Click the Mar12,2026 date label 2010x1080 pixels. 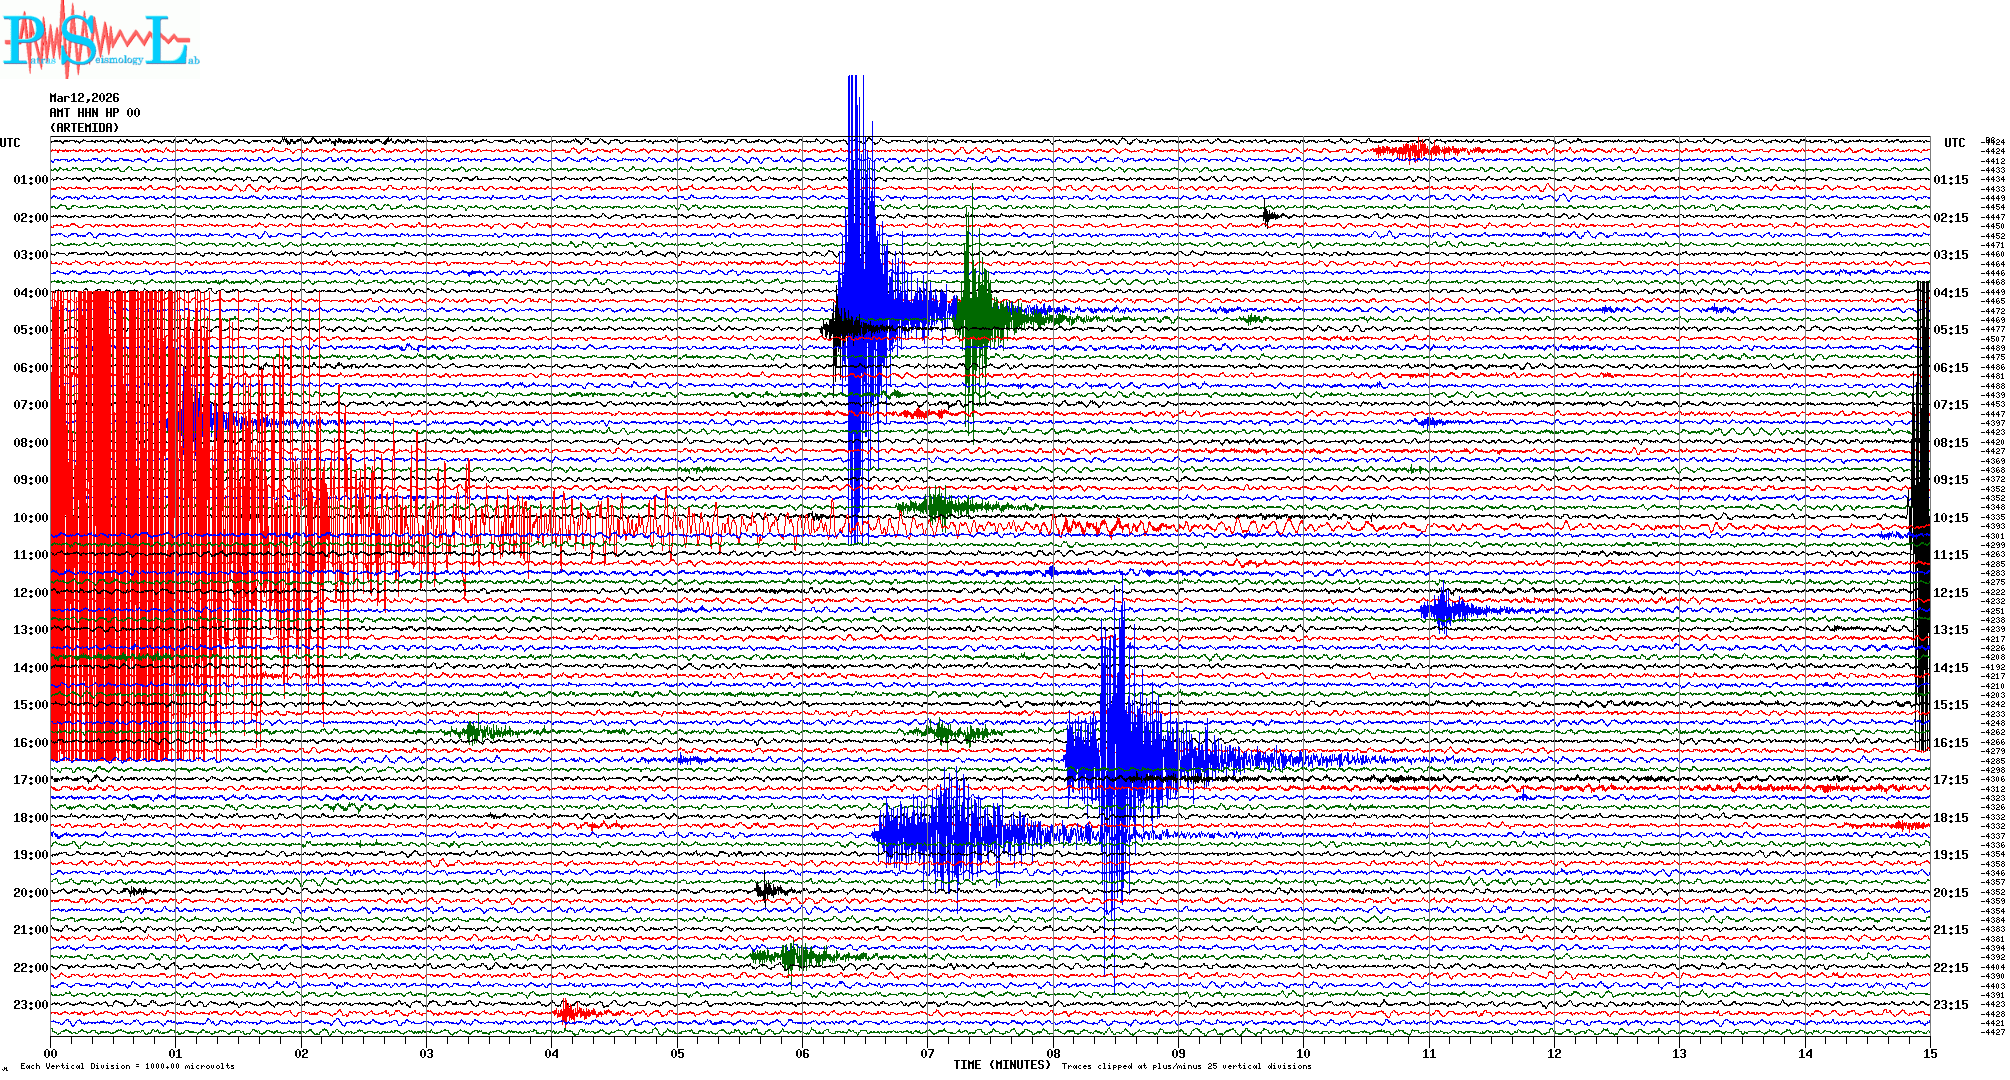coord(84,98)
